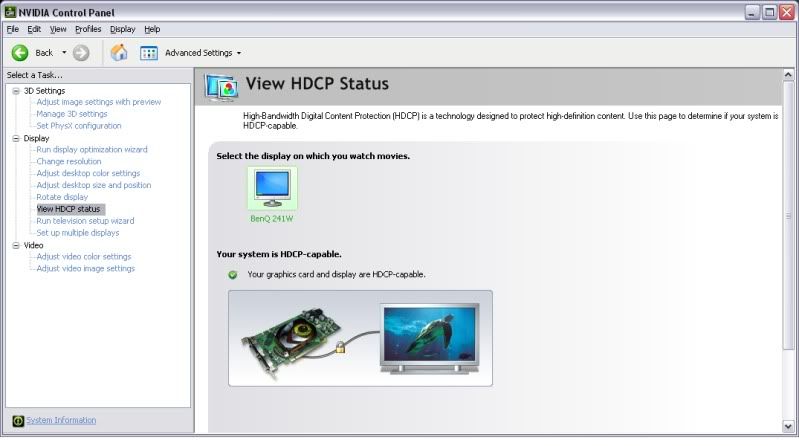This screenshot has width=799, height=446.
Task: Maximize the NVIDIA Control Panel window
Action: click(769, 12)
